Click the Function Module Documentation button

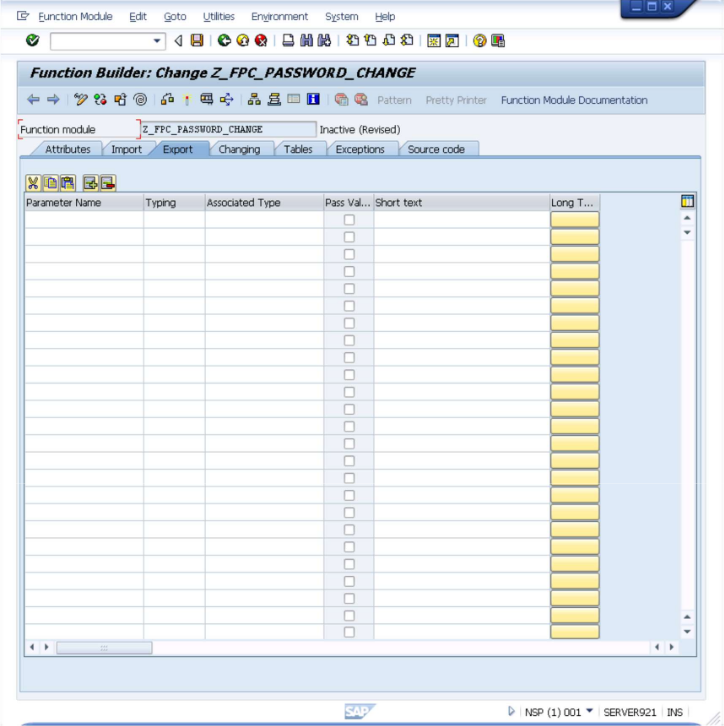574,100
